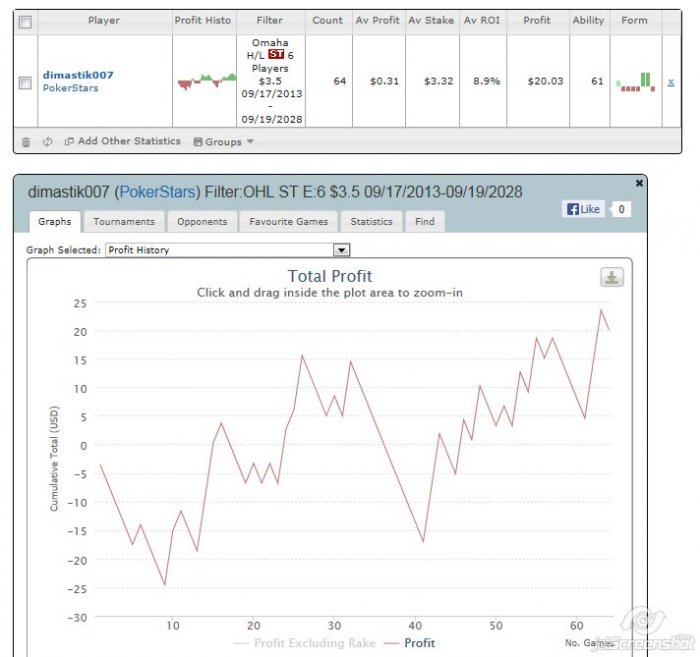The height and width of the screenshot is (657, 700).
Task: Sort by the Av Stake column header
Action: (x=431, y=21)
